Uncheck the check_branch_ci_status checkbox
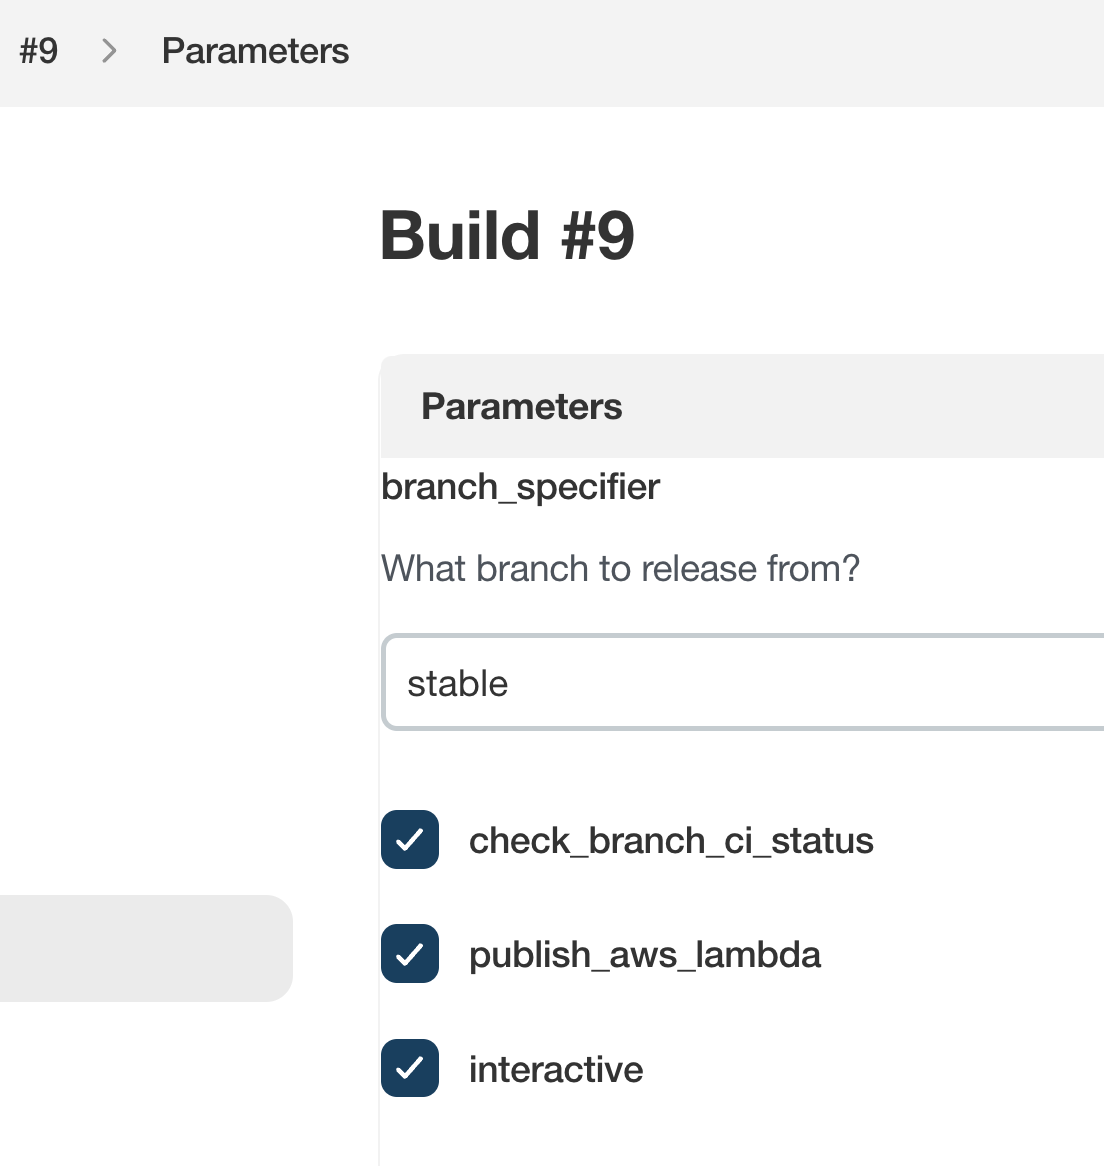 click(x=410, y=840)
